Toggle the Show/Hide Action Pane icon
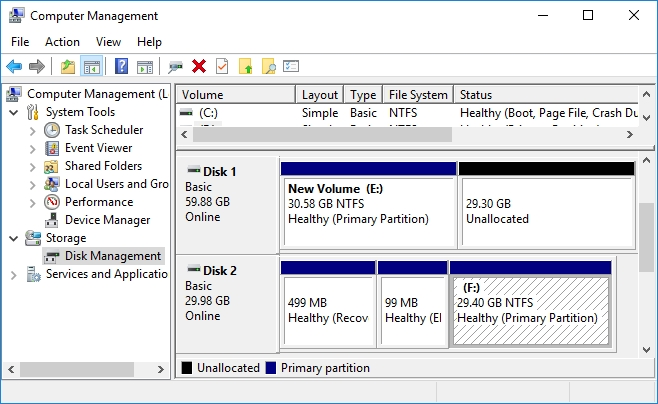 point(145,66)
